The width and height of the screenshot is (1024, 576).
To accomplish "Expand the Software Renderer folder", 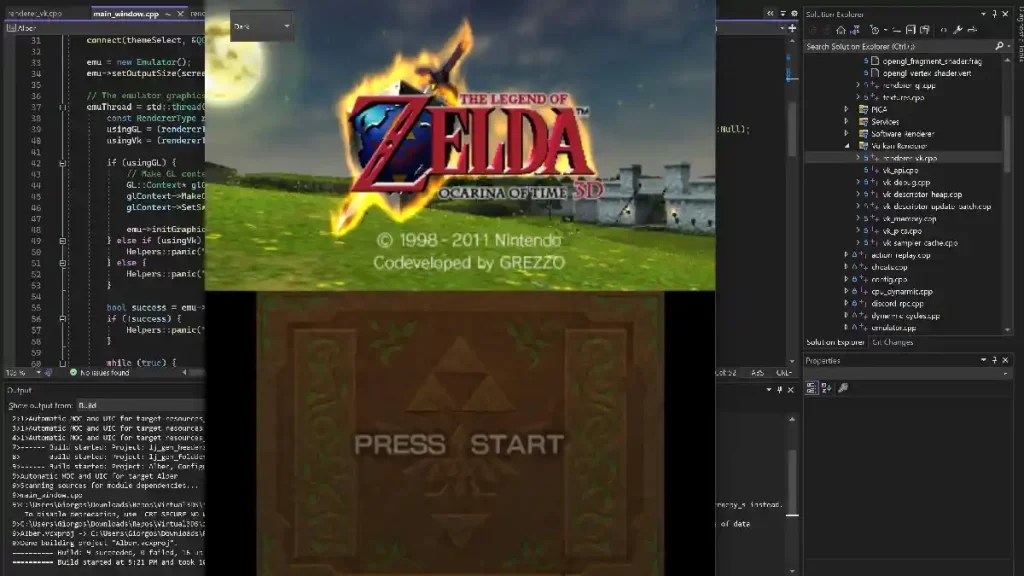I will tap(846, 134).
